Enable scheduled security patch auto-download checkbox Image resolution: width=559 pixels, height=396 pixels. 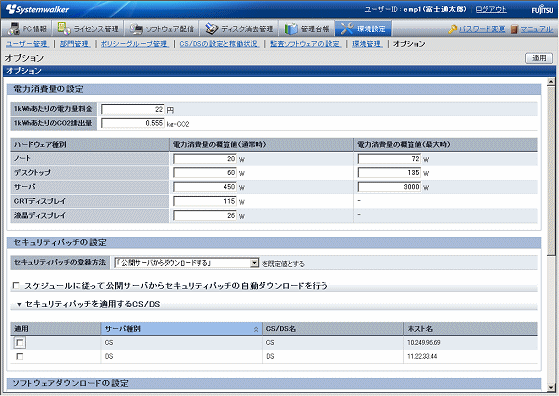[16, 286]
